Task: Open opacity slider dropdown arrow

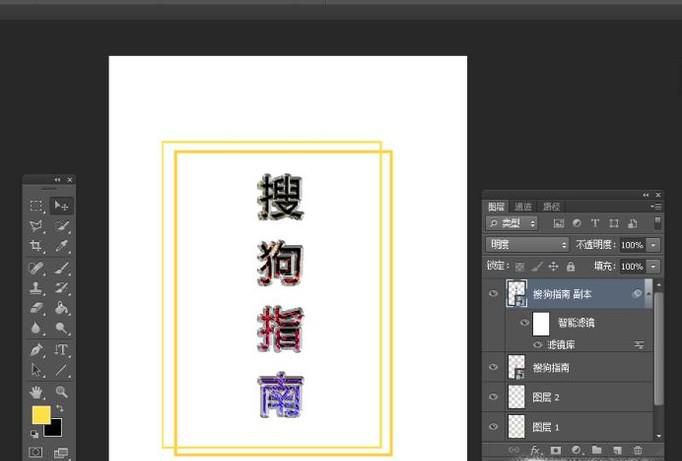Action: [653, 245]
